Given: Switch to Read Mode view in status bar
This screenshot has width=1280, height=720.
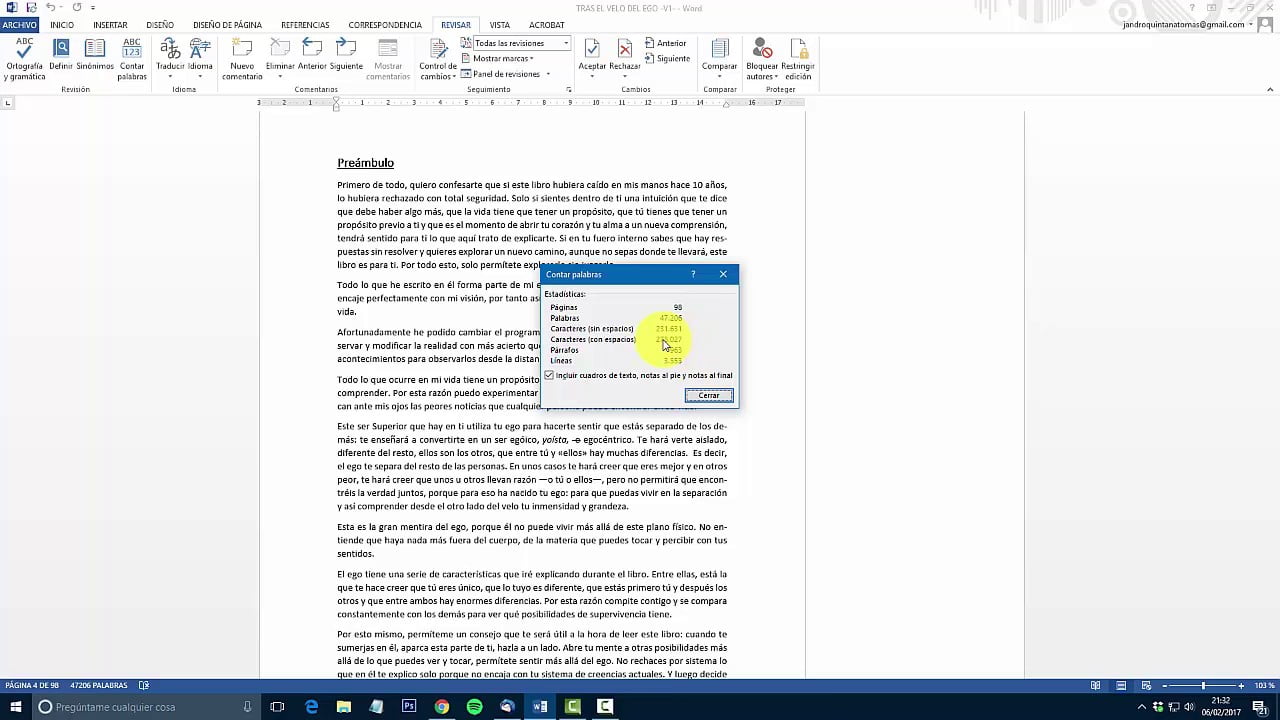Looking at the screenshot, I should (x=1095, y=686).
